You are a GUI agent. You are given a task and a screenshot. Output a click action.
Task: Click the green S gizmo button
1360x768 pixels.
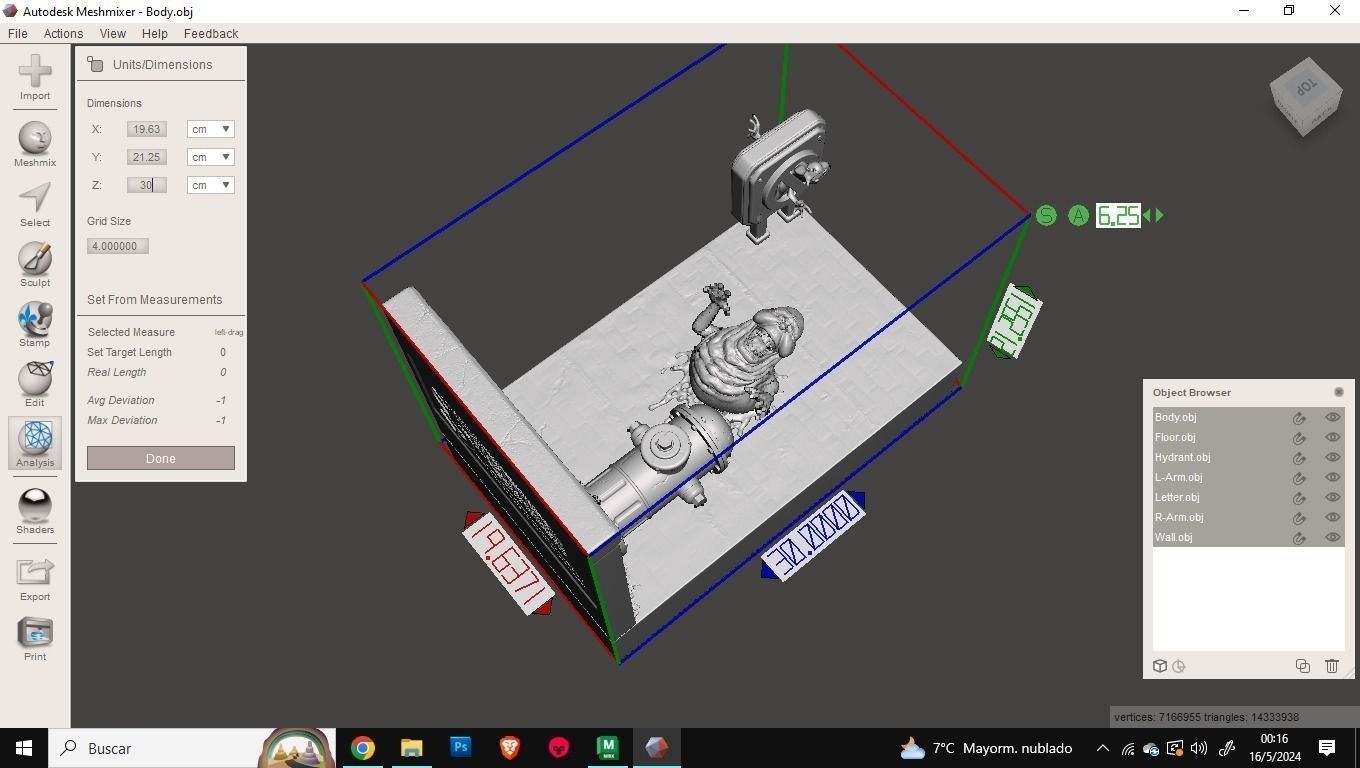tap(1046, 215)
